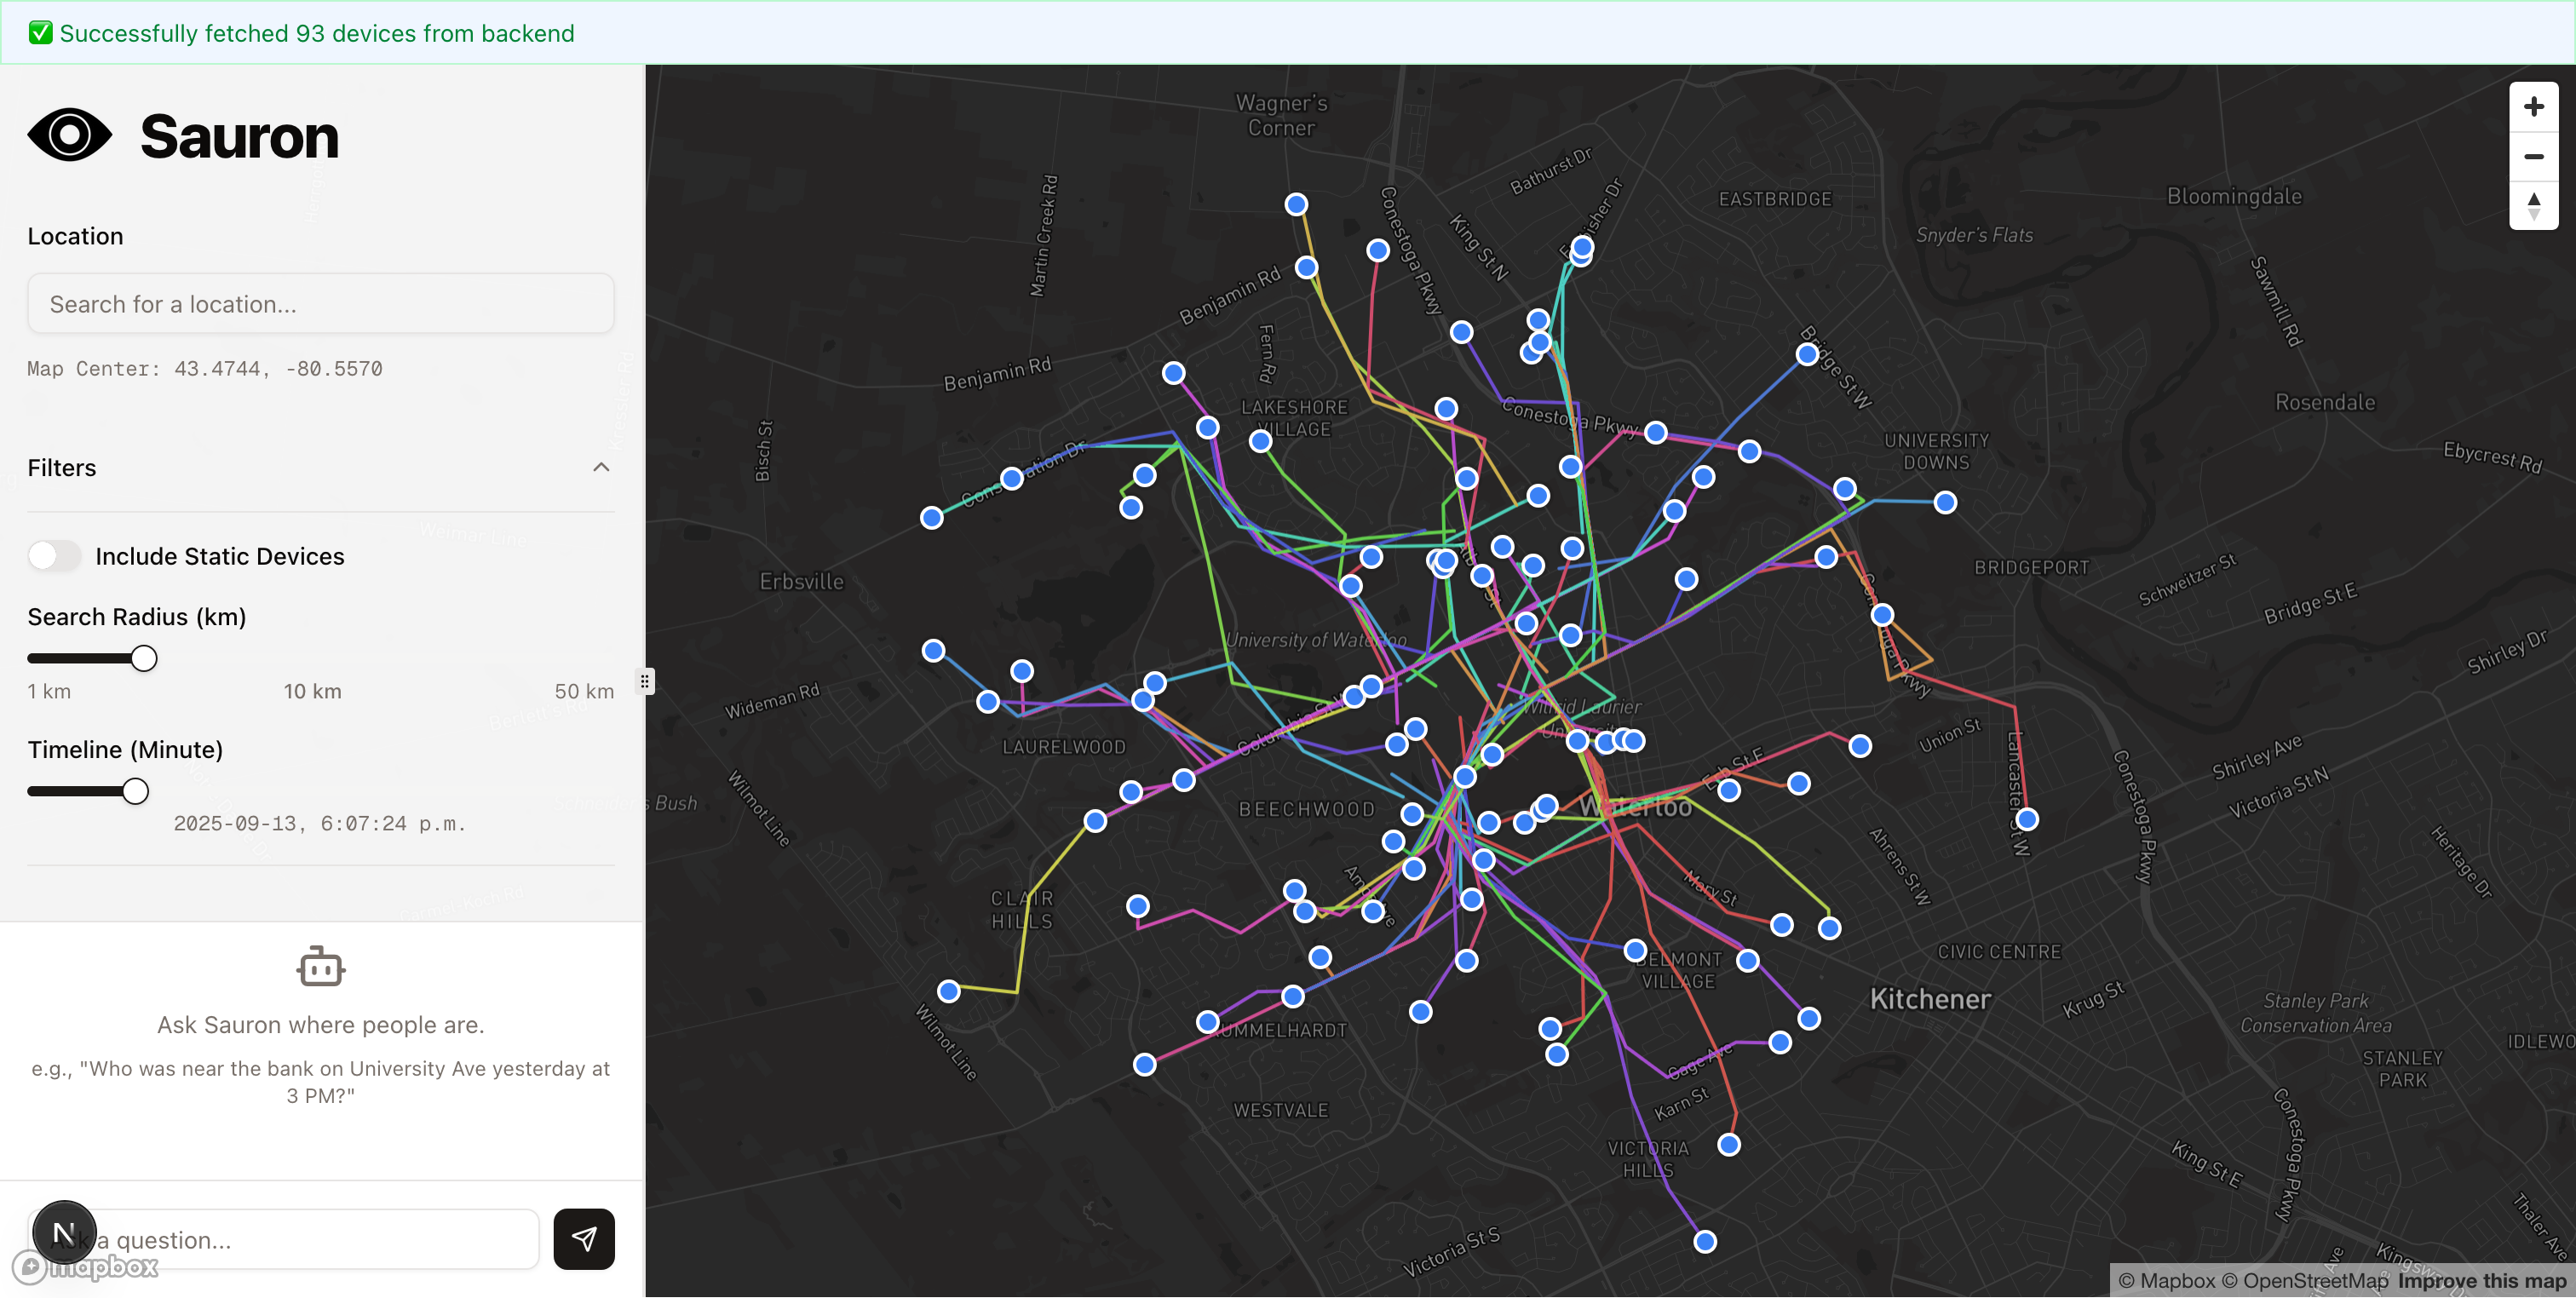Focus the Search for a location field
Viewport: 2576px width, 1298px height.
(x=320, y=304)
